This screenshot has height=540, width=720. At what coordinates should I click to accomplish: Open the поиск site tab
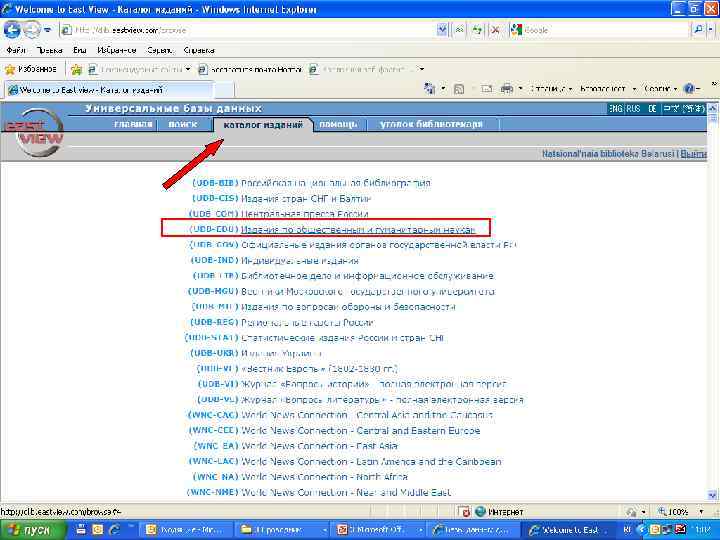(183, 124)
